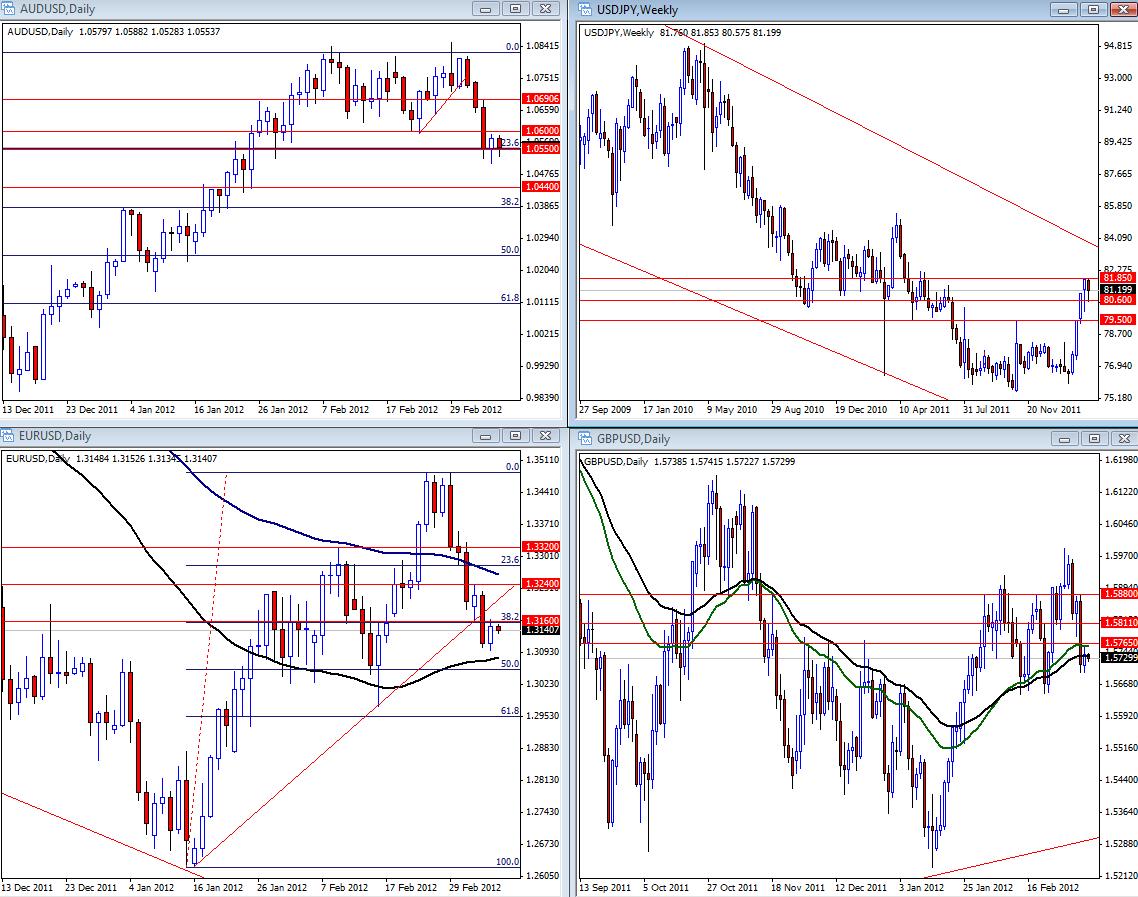Maximize the USDJPY,Weekly chart window
The image size is (1138, 897).
[1093, 9]
